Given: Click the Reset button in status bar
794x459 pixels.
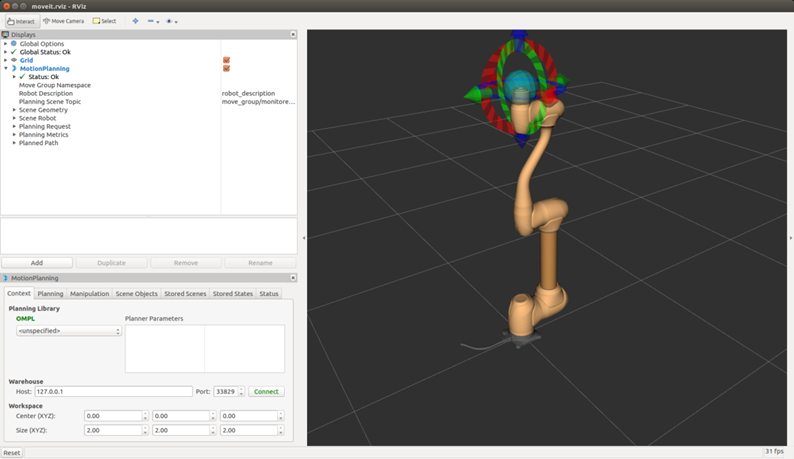Looking at the screenshot, I should (x=11, y=453).
